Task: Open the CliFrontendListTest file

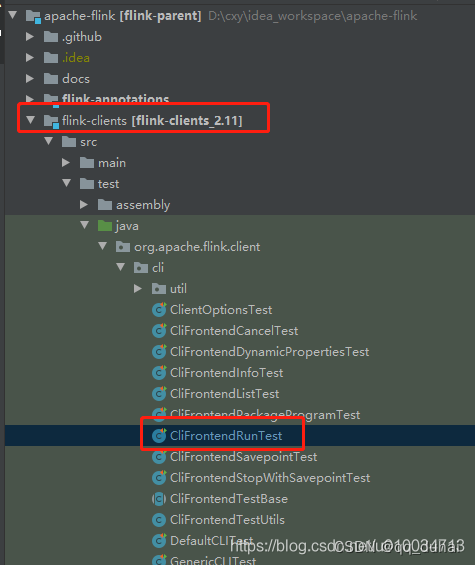Action: tap(225, 393)
